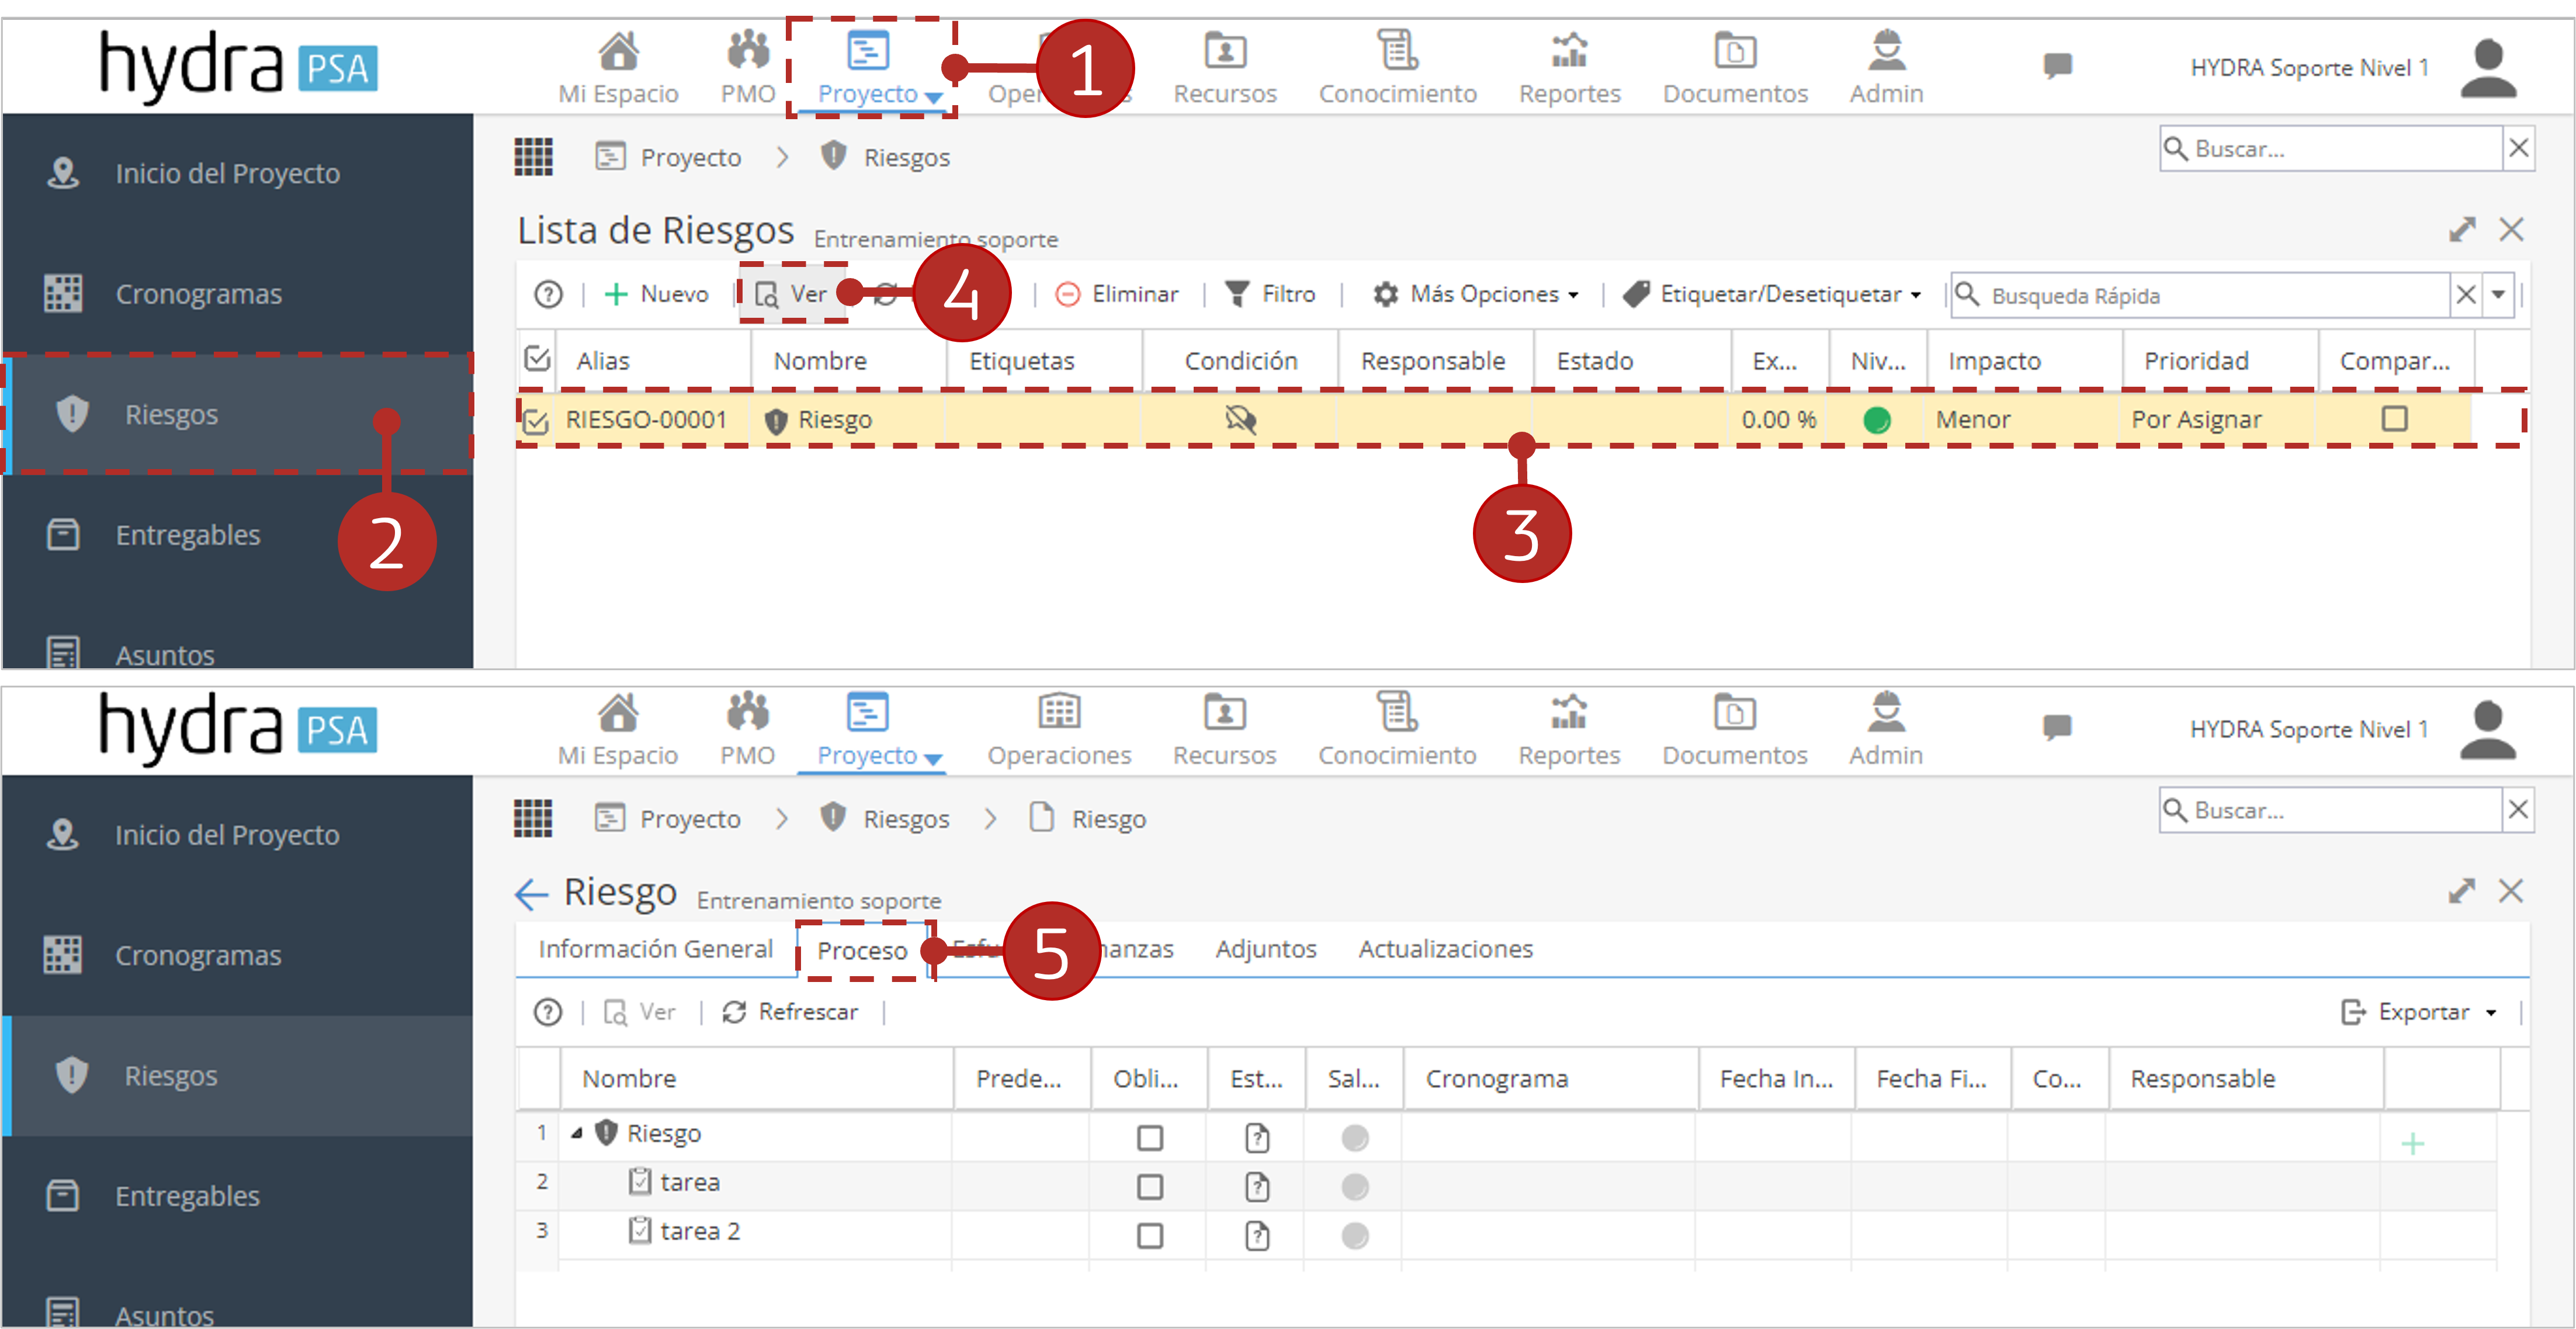Click the green Nivel indicator on RIESGO-00001
2576x1329 pixels.
tap(1877, 420)
